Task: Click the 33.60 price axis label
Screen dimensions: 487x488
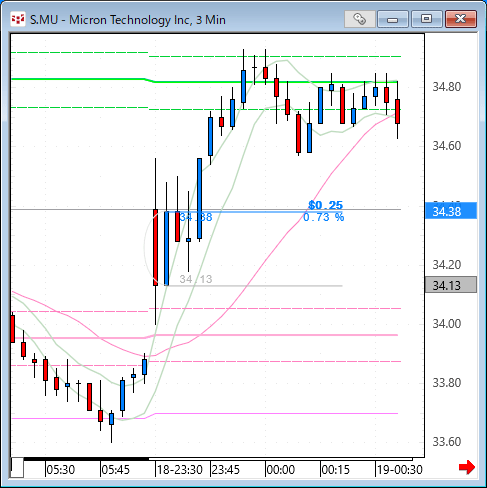Action: (447, 442)
